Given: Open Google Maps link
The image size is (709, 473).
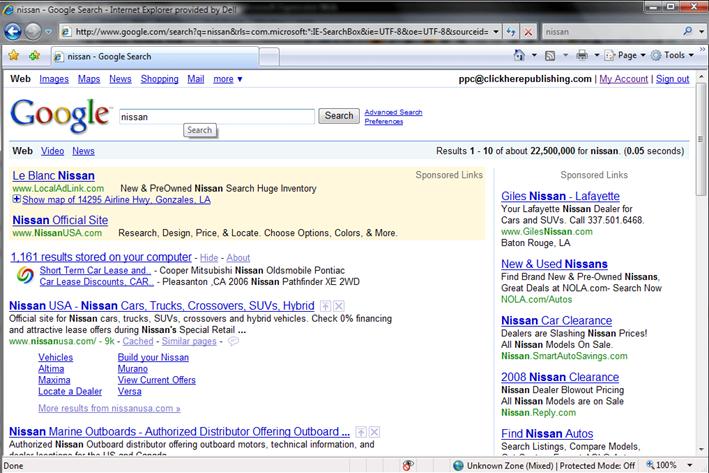Looking at the screenshot, I should pos(89,79).
